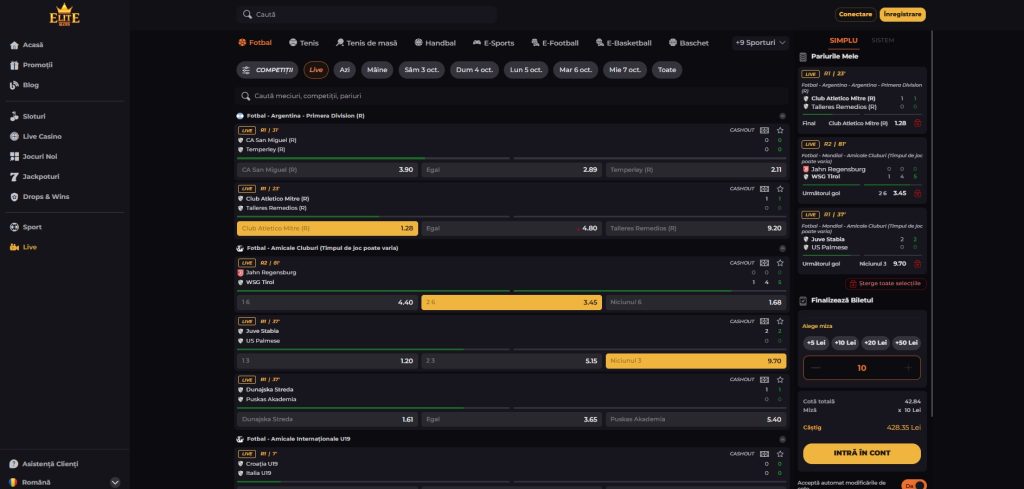Switch bet slip to Sistem tab

point(883,40)
